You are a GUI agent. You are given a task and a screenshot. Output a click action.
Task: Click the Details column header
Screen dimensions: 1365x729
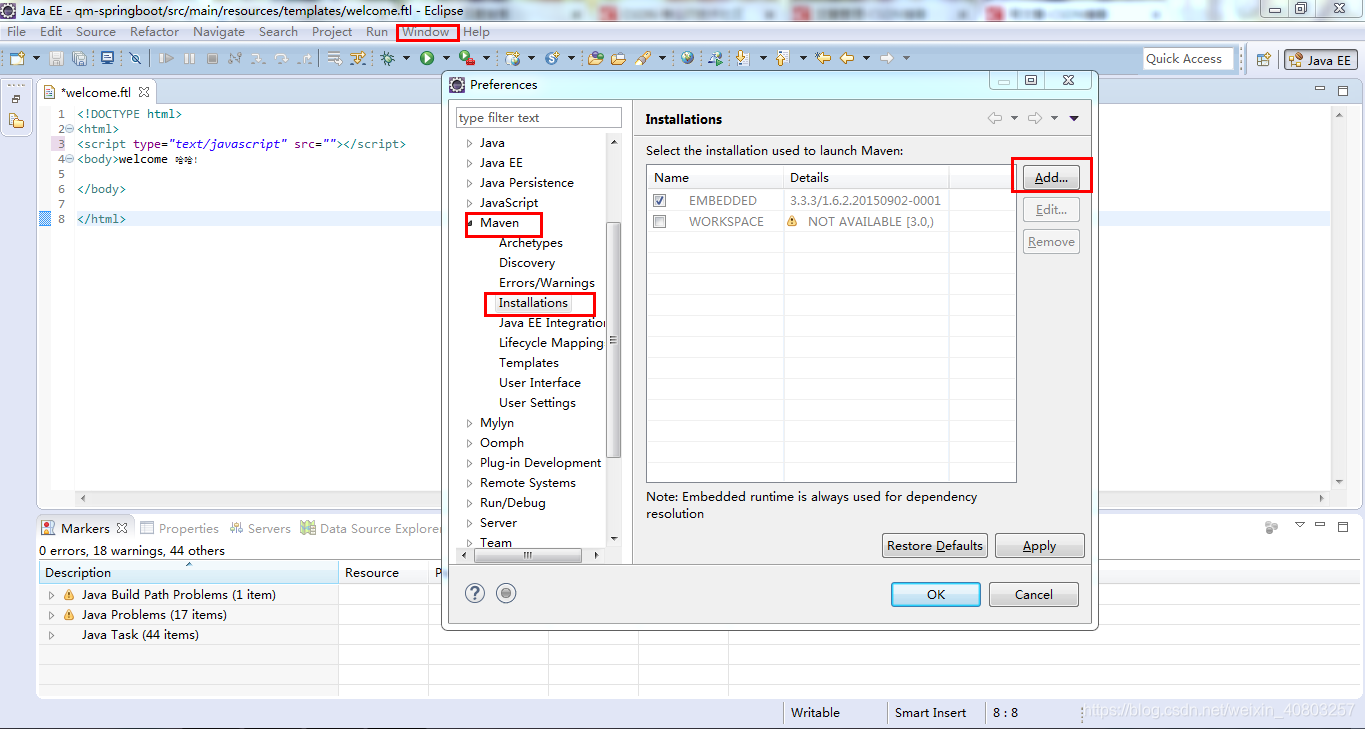[866, 178]
